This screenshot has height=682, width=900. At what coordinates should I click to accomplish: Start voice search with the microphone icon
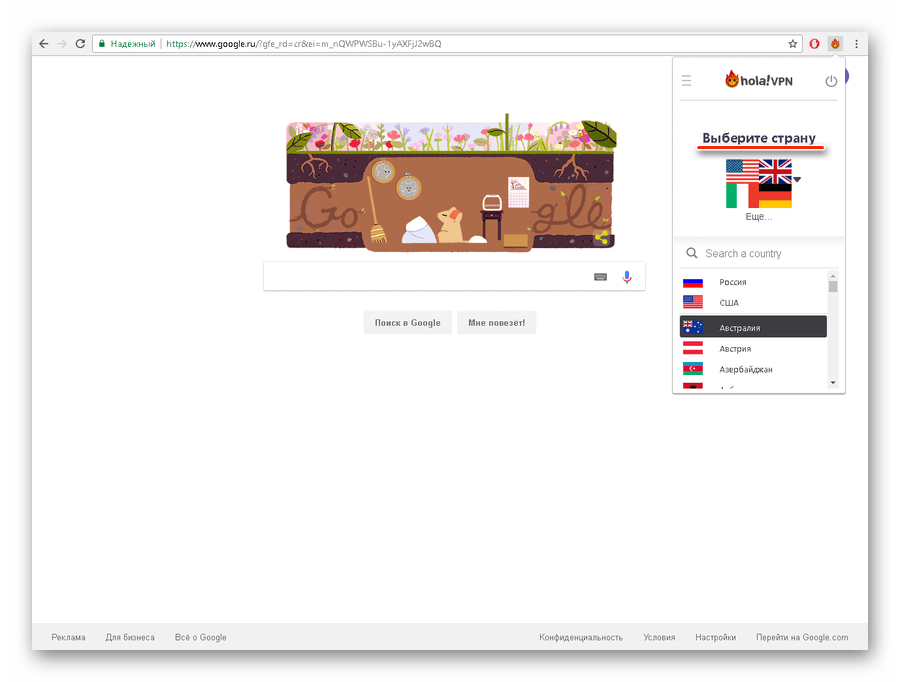click(x=627, y=277)
